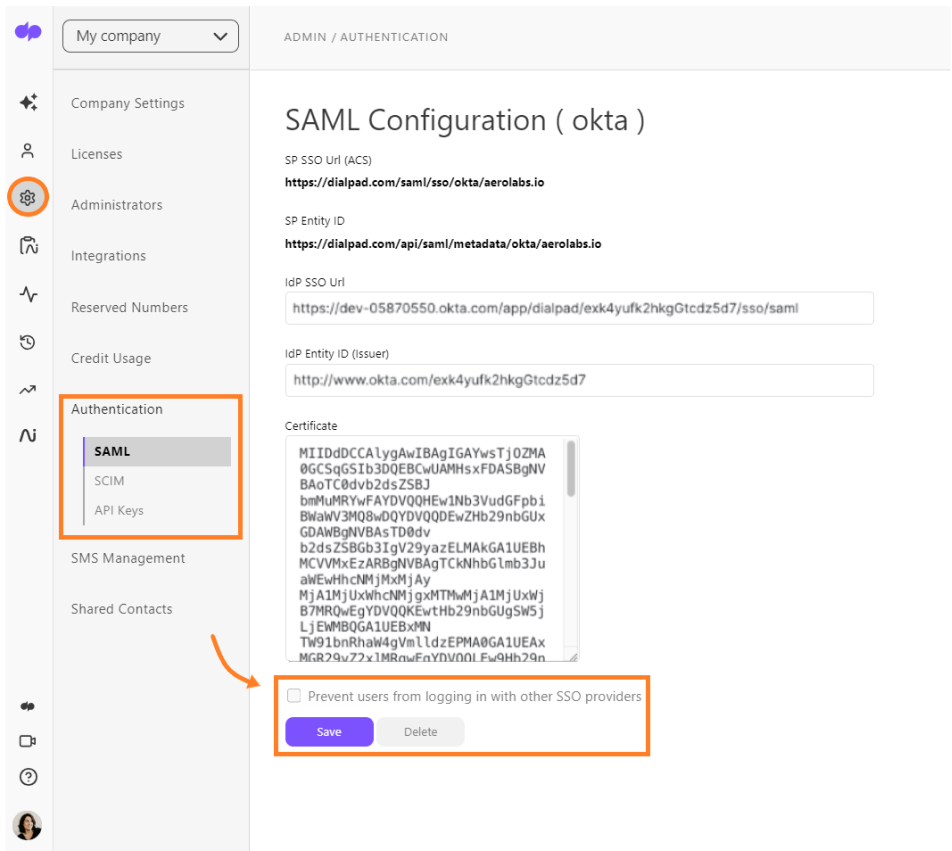This screenshot has height=851, width=952.
Task: Open the Ai sparkle icon in sidebar
Action: pyautogui.click(x=28, y=102)
